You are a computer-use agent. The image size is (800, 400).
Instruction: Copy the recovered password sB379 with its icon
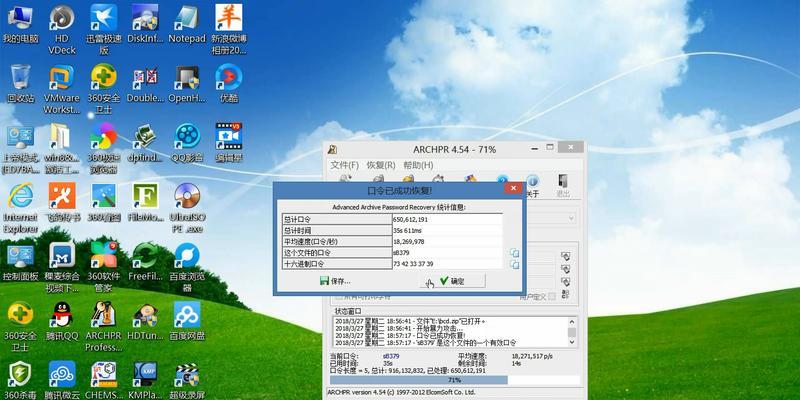point(514,253)
